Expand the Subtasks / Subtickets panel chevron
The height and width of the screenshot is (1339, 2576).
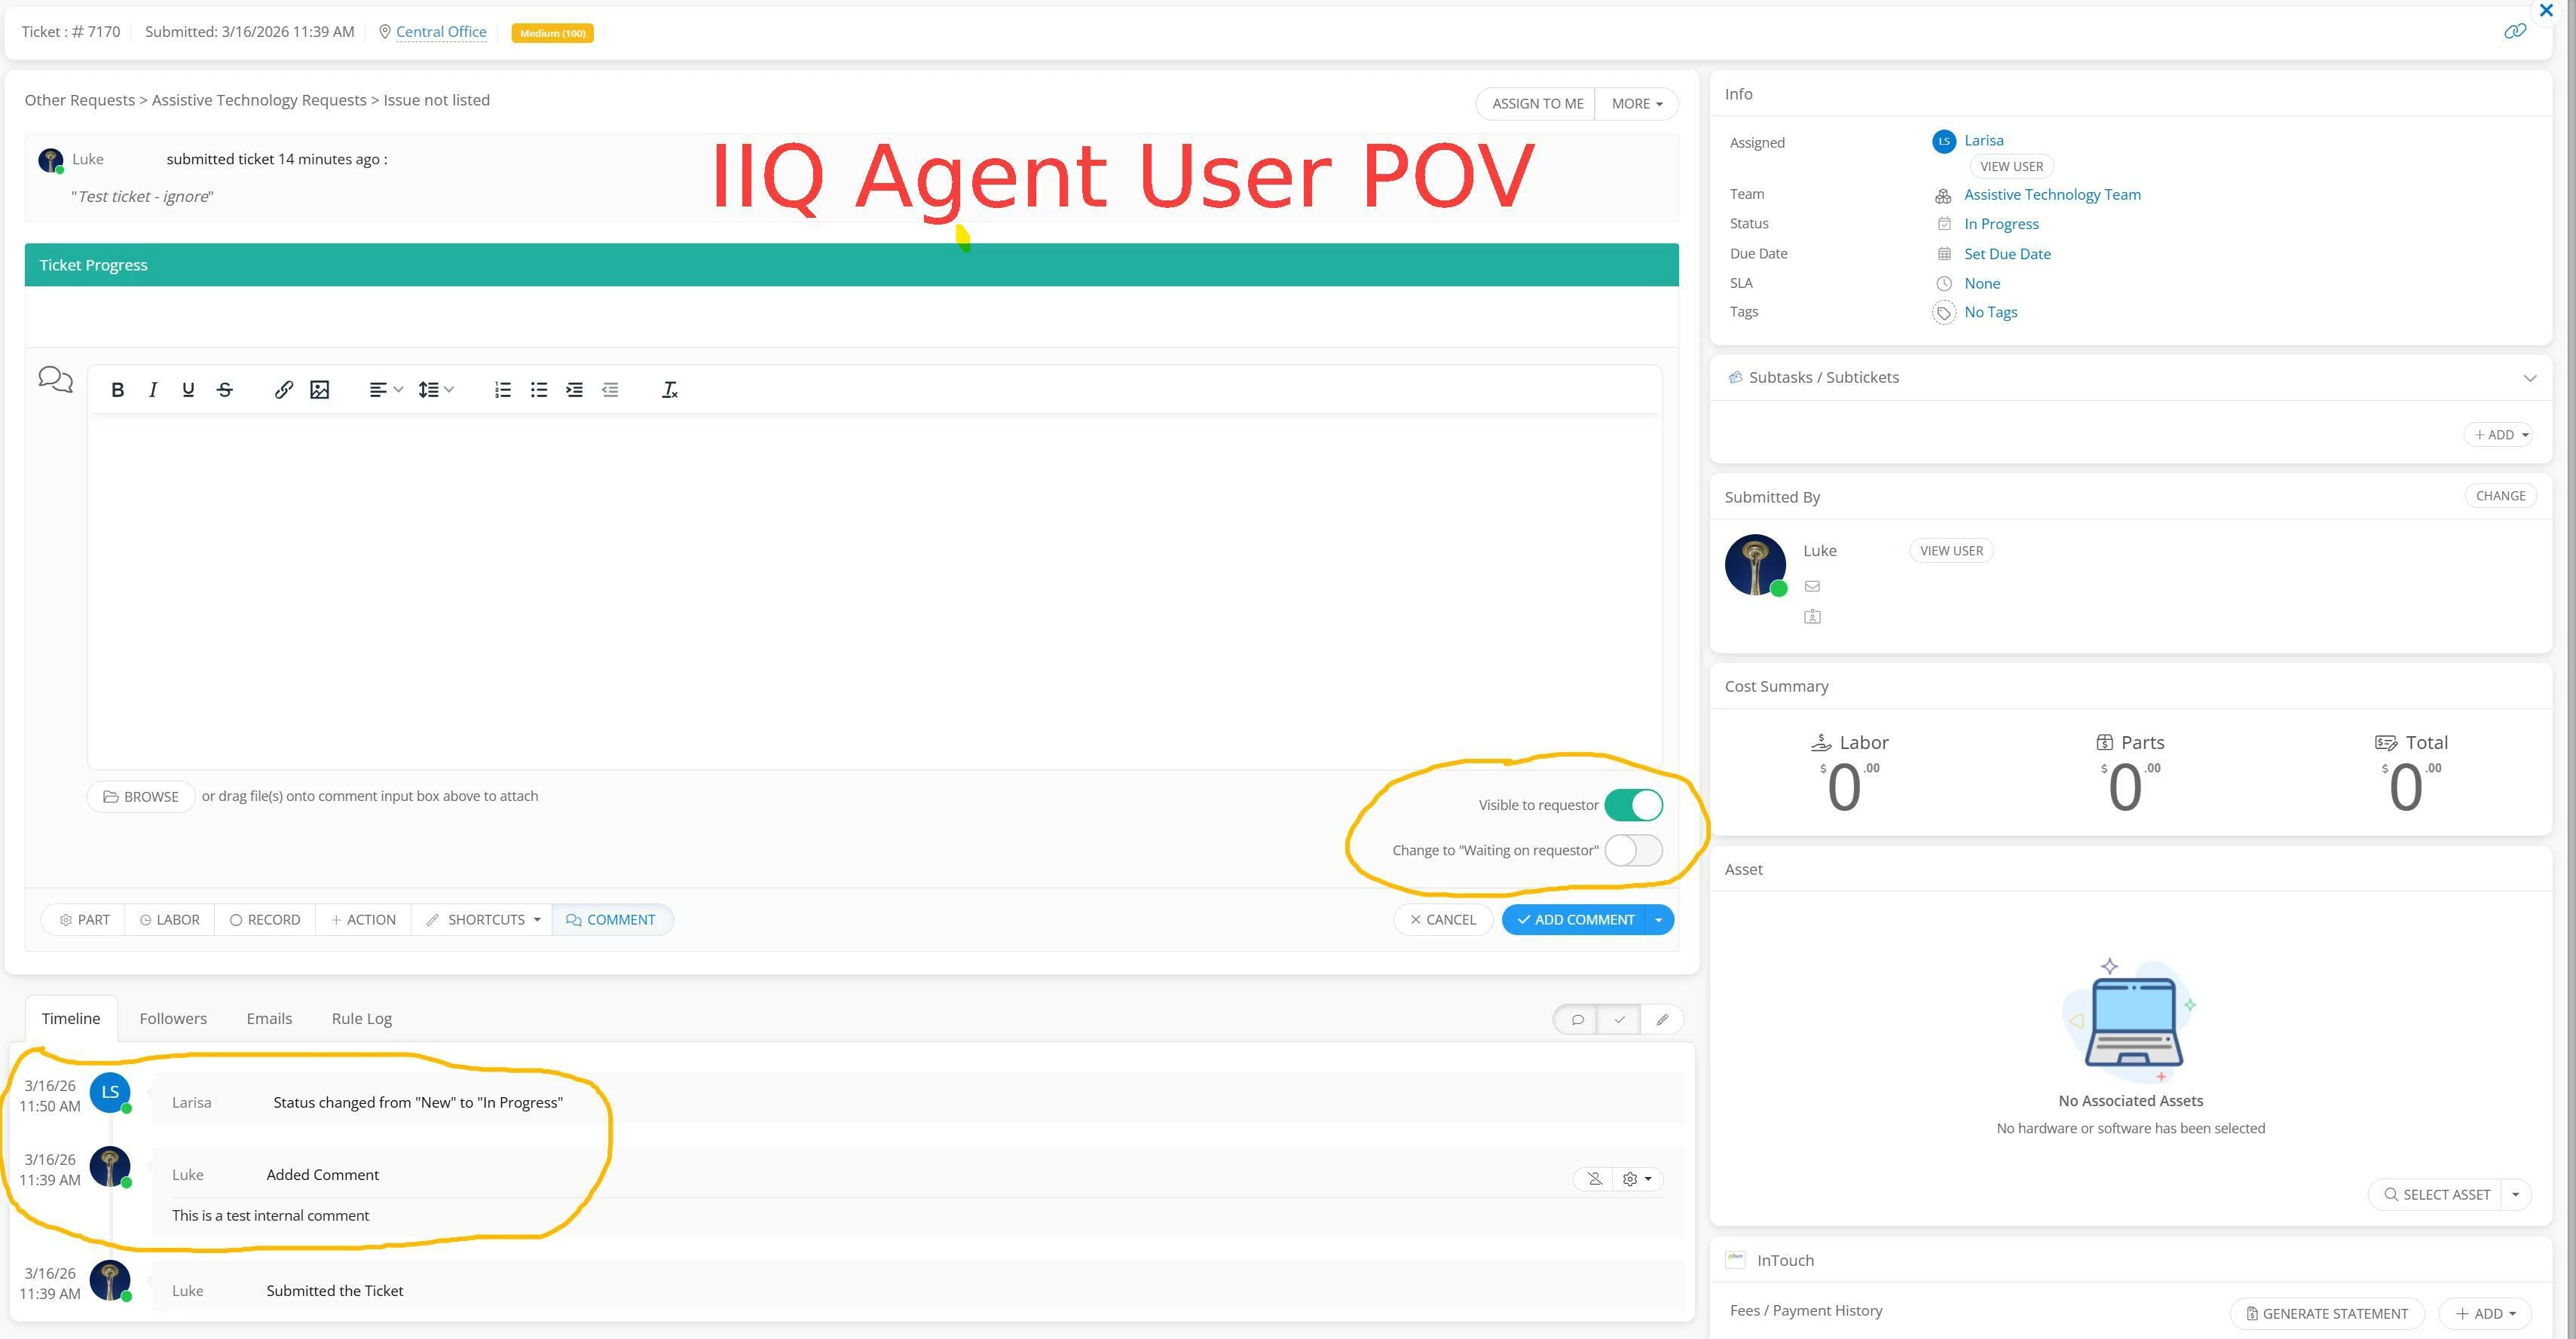2529,378
